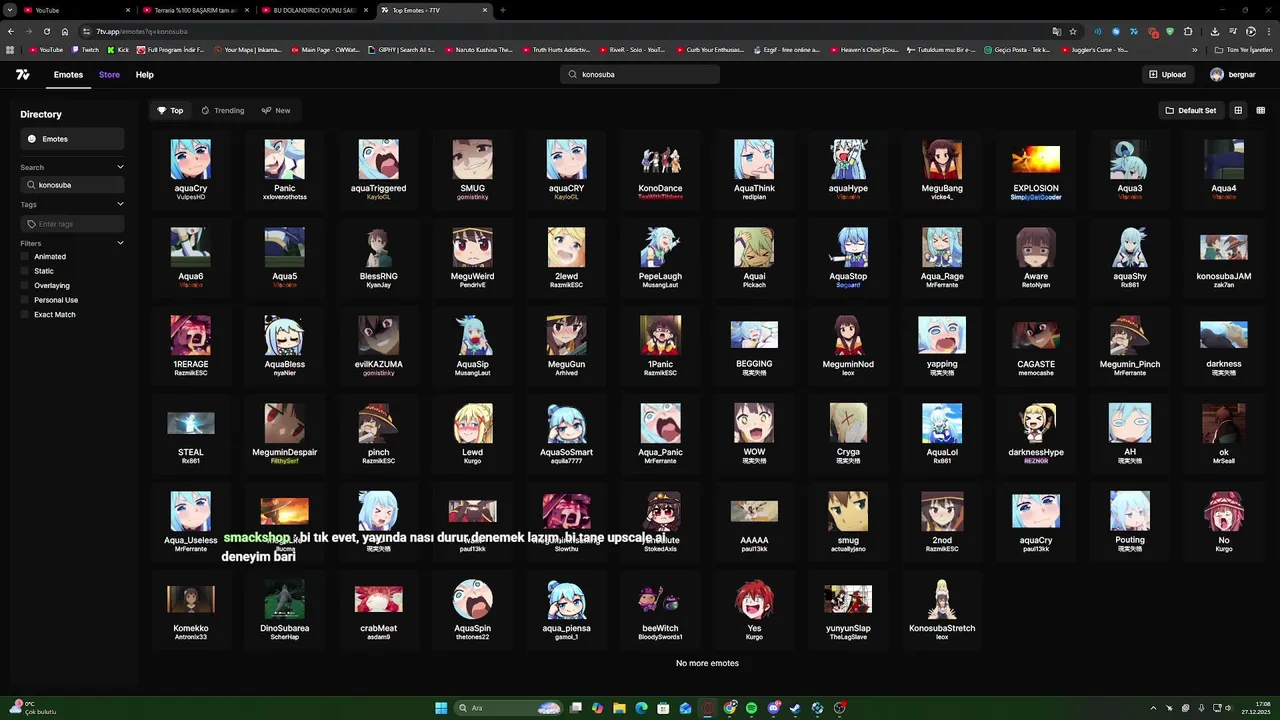Viewport: 1280px width, 720px height.
Task: Click the 7TV logo in the header
Action: [x=22, y=74]
